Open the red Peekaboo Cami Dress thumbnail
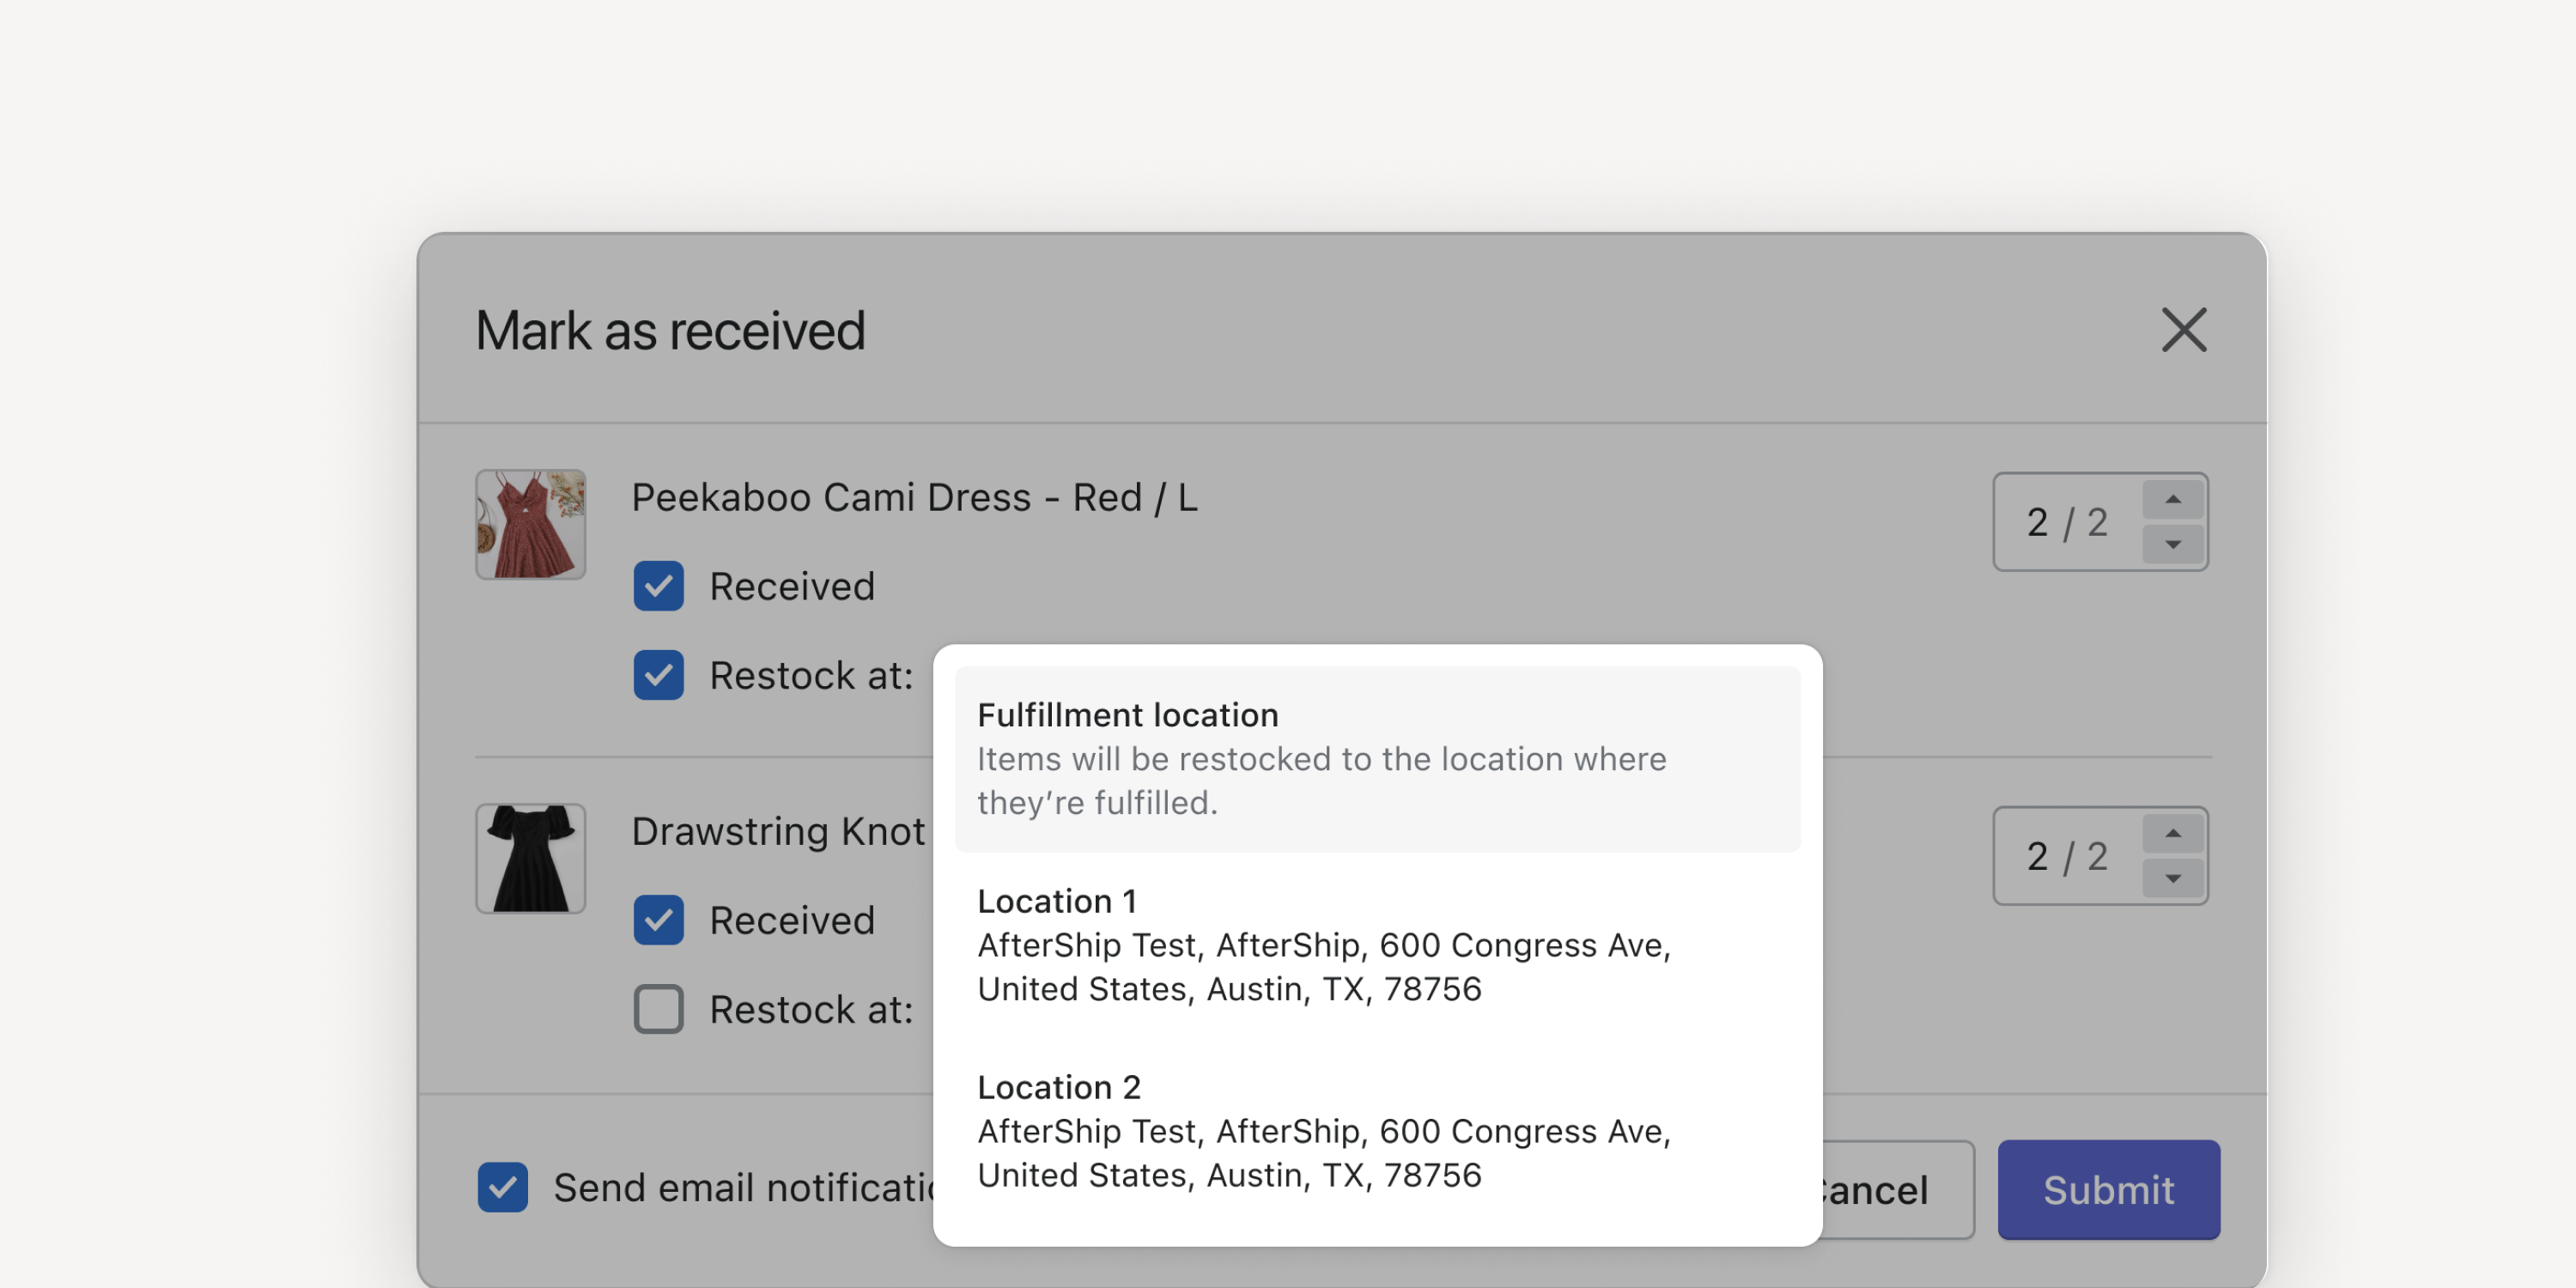The width and height of the screenshot is (2576, 1288). pyautogui.click(x=530, y=525)
